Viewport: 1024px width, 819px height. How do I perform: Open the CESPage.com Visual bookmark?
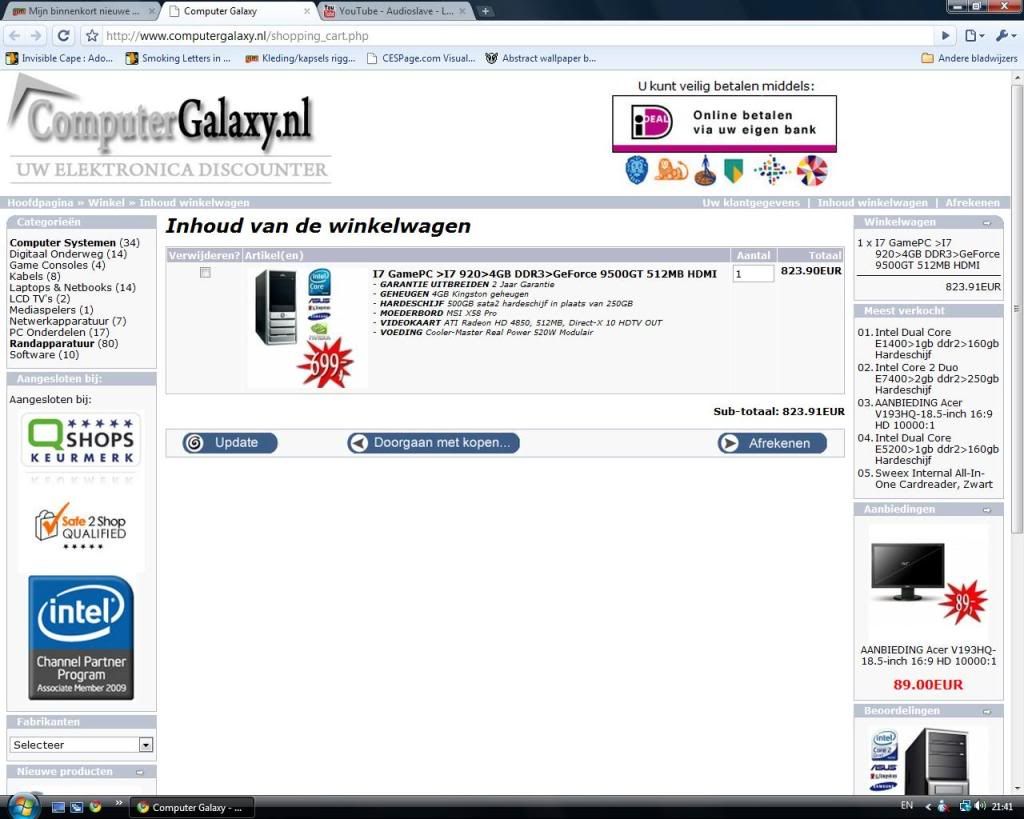[421, 58]
